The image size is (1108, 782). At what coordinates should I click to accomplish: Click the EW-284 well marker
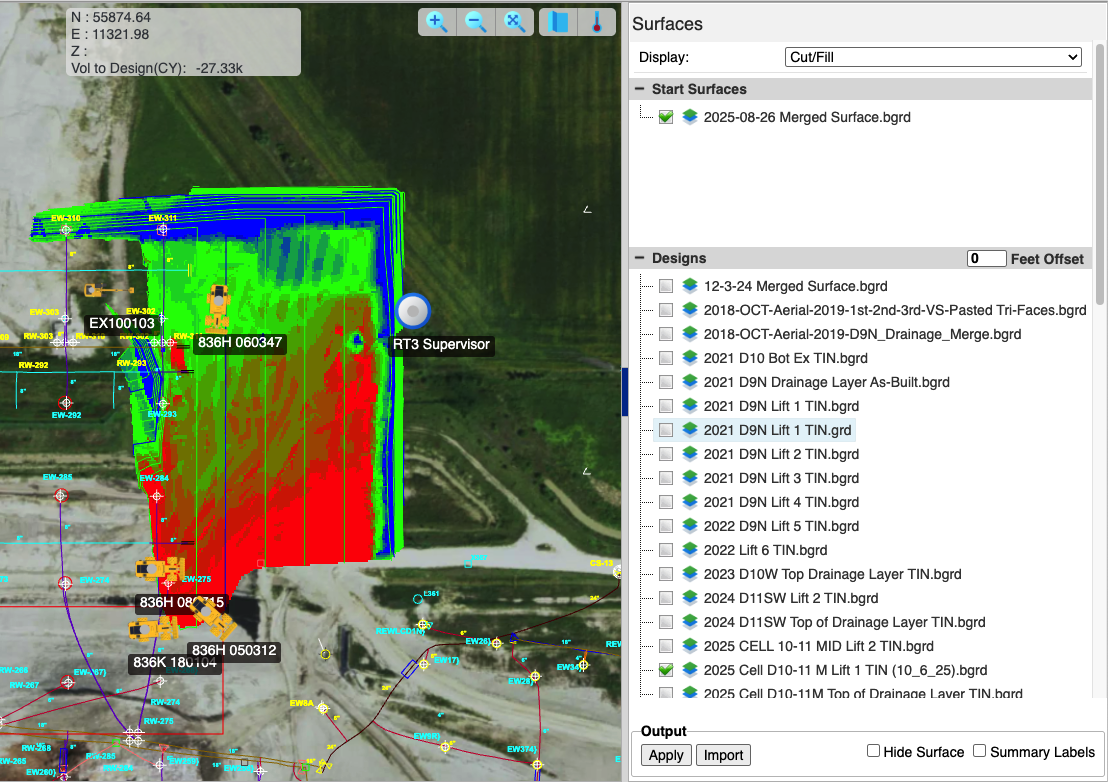coord(157,496)
